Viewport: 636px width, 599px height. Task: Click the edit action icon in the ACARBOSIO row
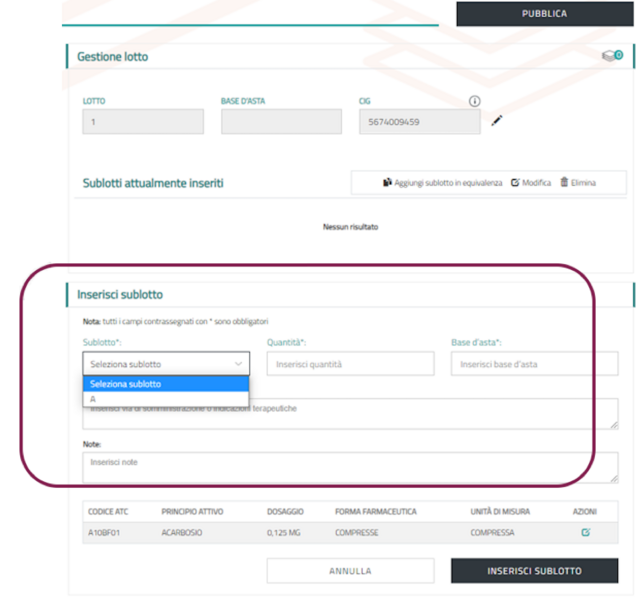coord(585,533)
